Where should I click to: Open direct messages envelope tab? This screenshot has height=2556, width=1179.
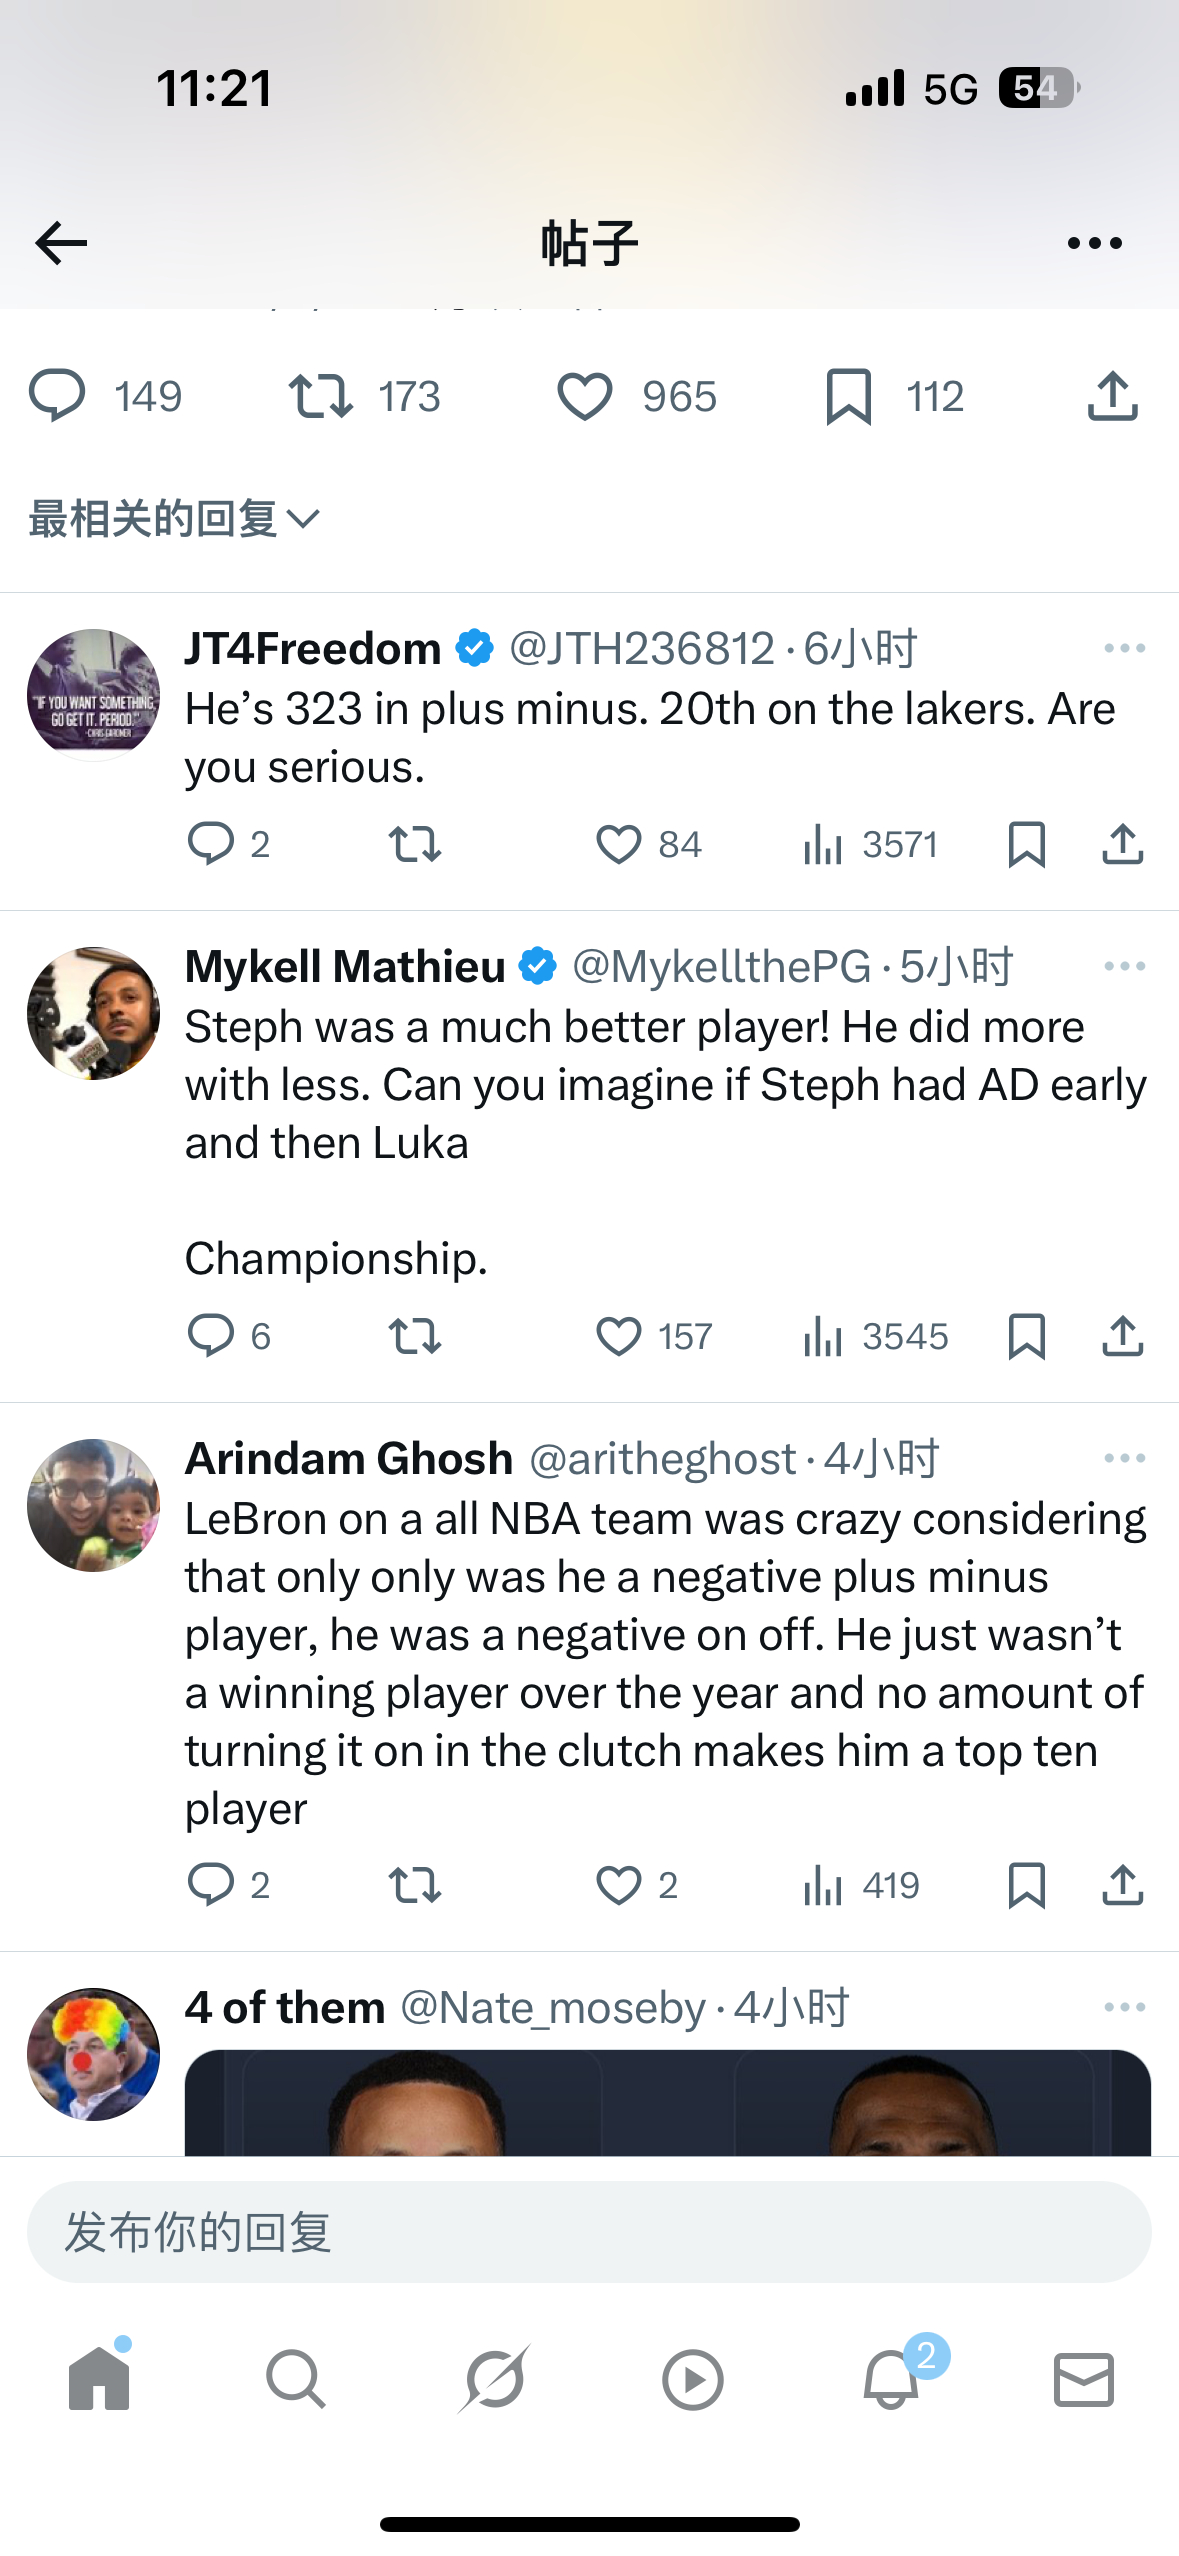tap(1083, 2379)
